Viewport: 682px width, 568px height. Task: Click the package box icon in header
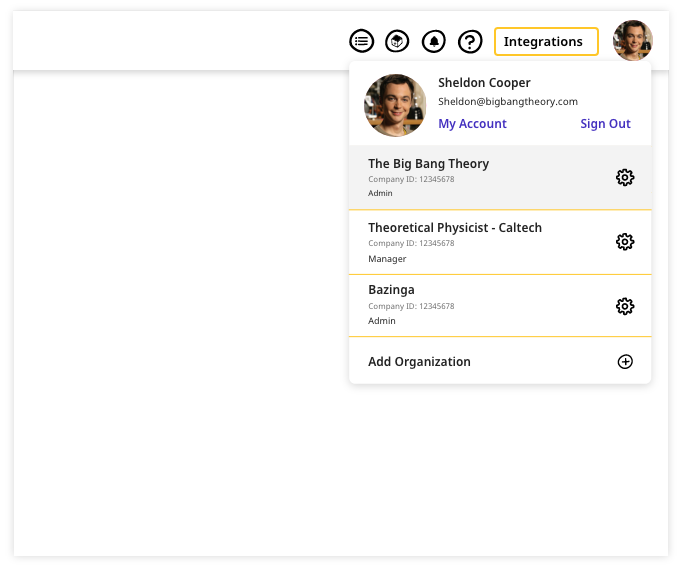[x=397, y=41]
